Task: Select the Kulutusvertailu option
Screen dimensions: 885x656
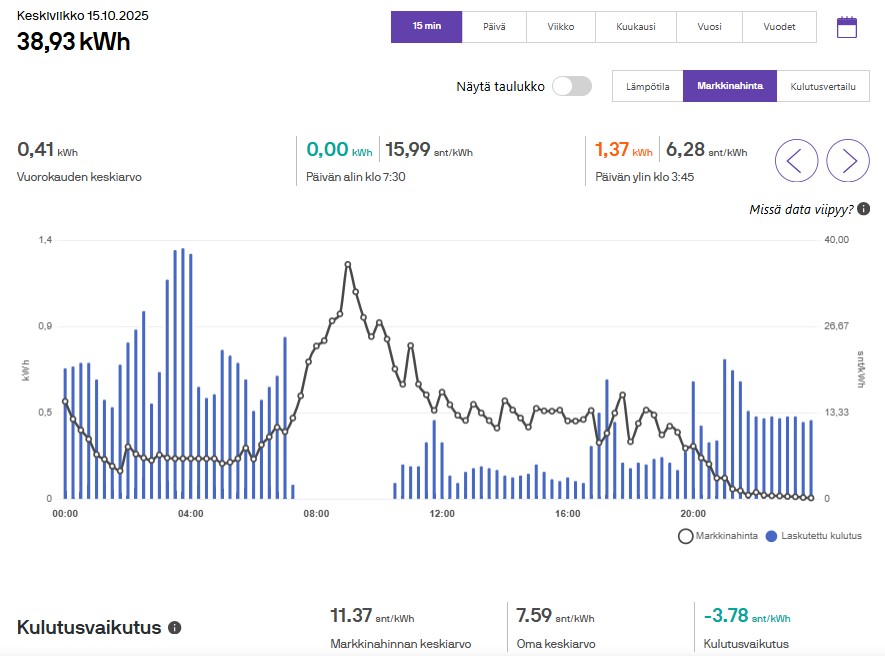Action: click(x=822, y=87)
